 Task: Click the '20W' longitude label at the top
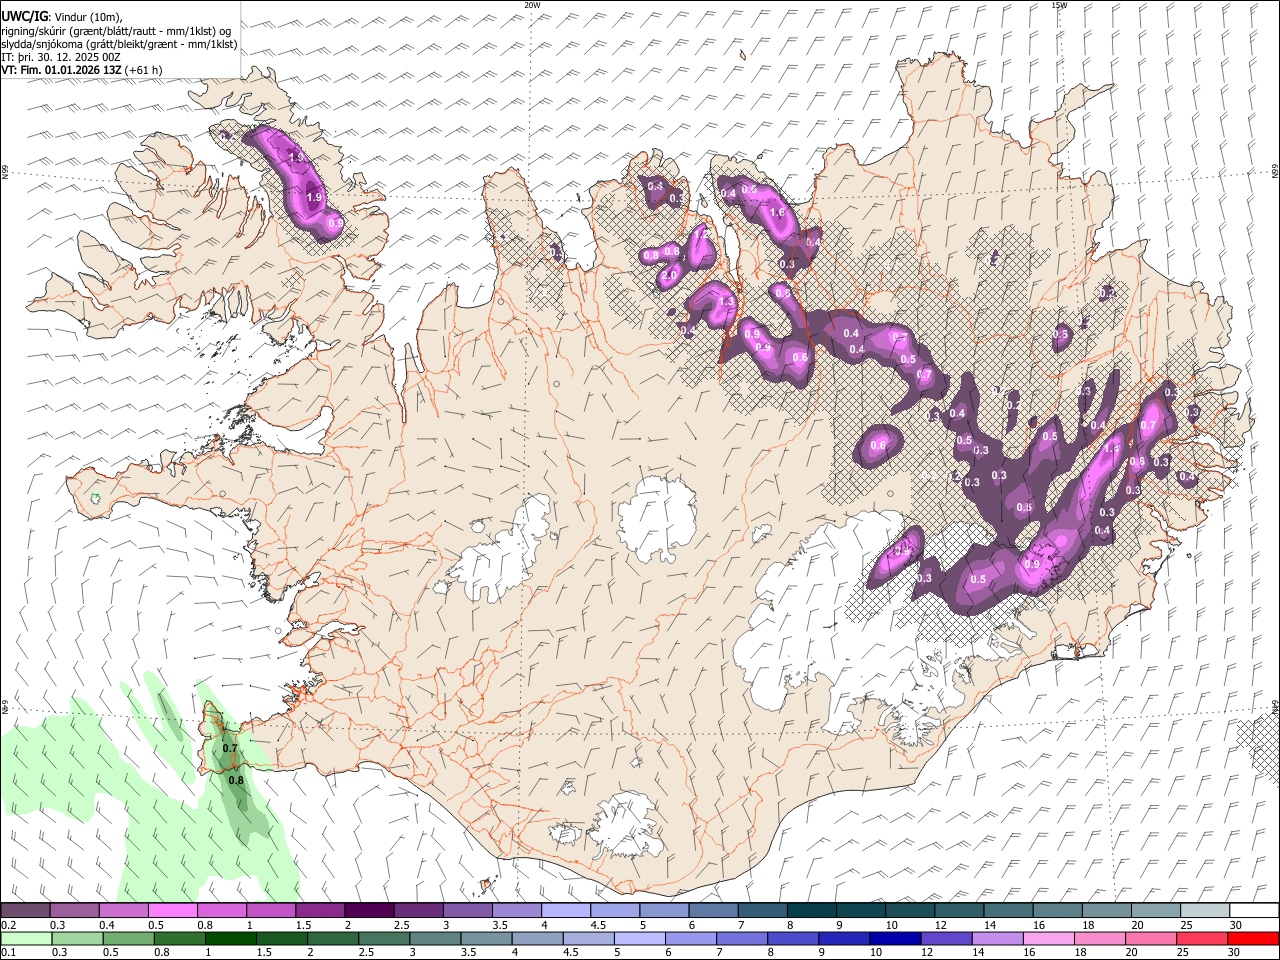coord(532,5)
